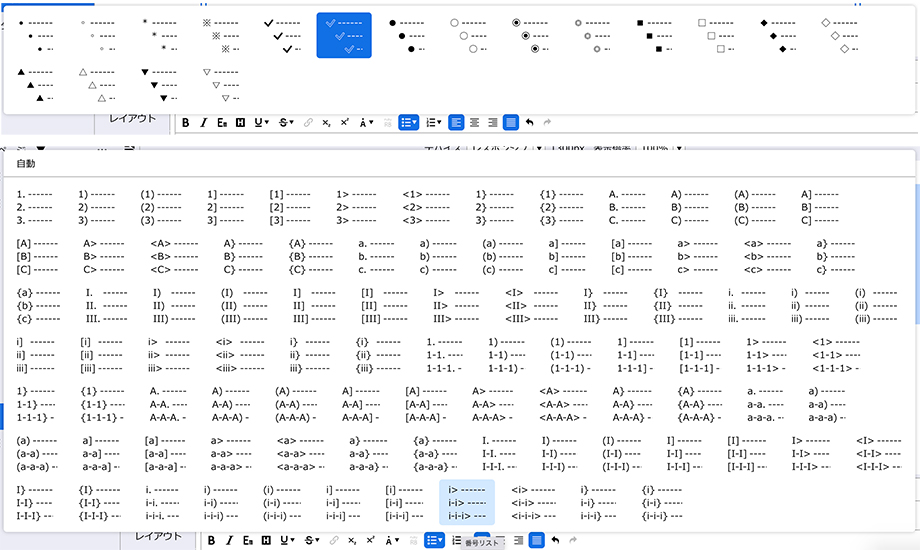Open bullet list dropdown in upper toolbar
Screen dimensions: 920x550
408,122
